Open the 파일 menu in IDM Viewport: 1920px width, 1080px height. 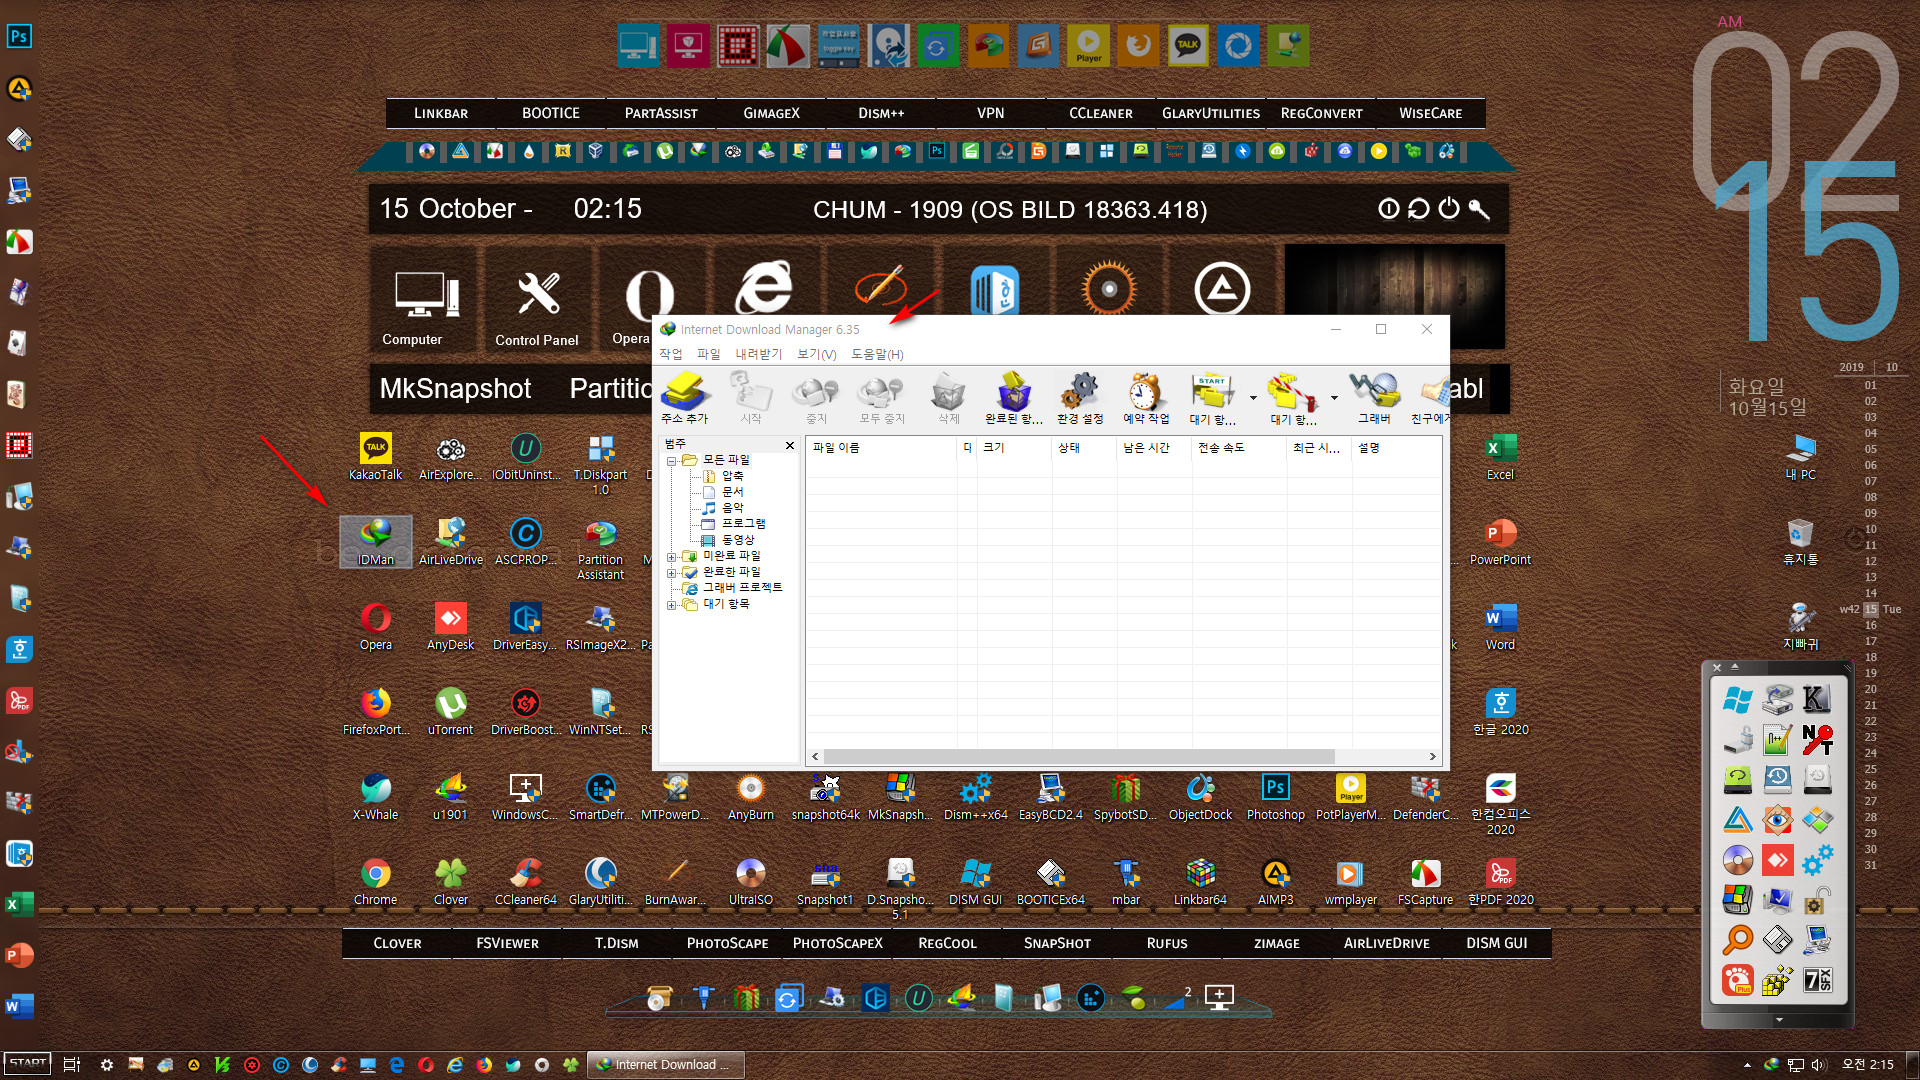click(x=708, y=354)
